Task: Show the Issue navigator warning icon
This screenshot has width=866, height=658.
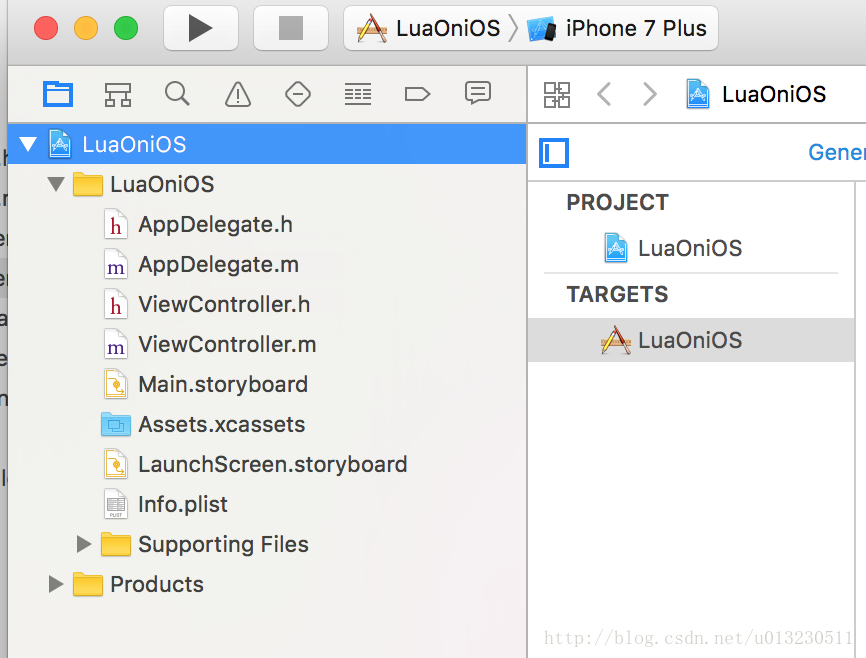Action: point(237,94)
